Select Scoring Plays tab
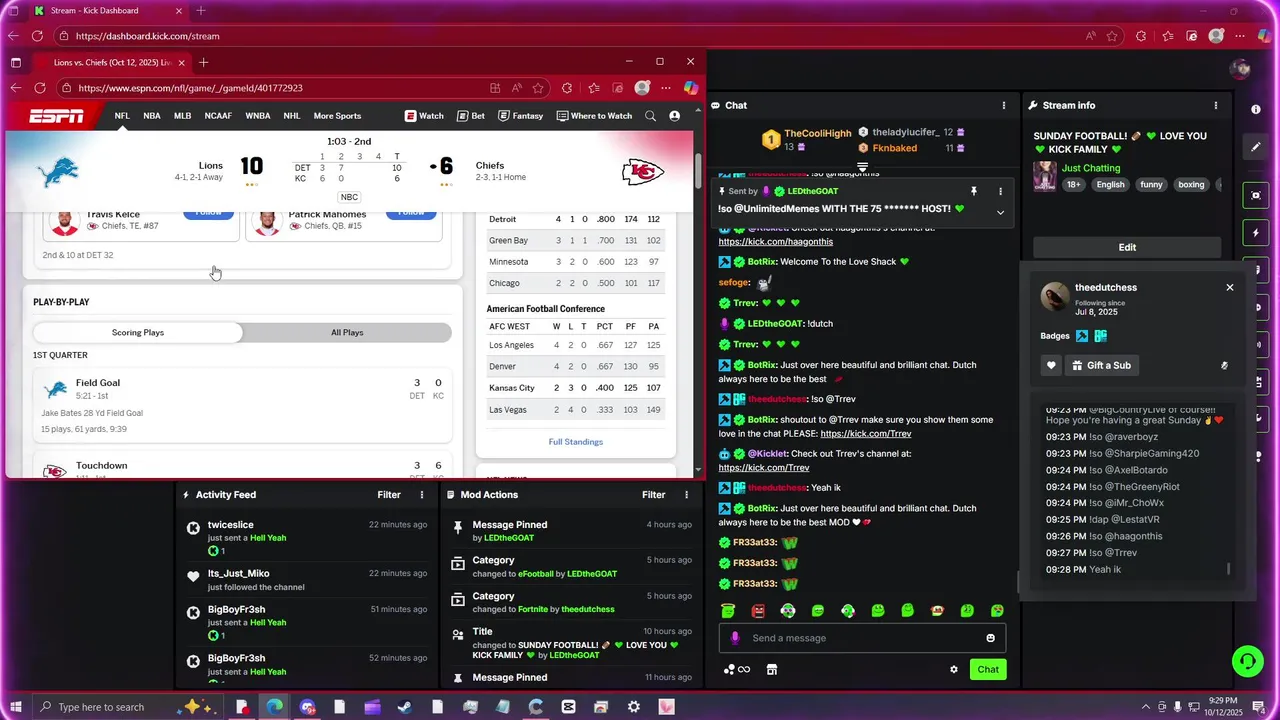 click(x=138, y=332)
